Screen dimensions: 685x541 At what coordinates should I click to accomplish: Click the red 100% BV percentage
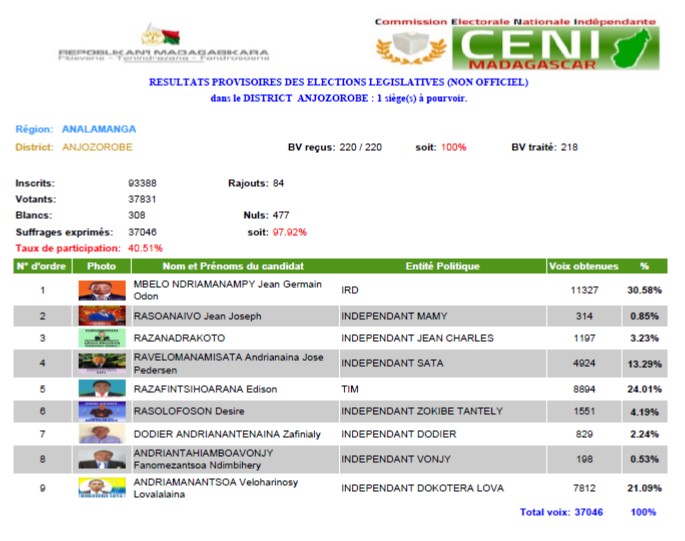click(453, 147)
